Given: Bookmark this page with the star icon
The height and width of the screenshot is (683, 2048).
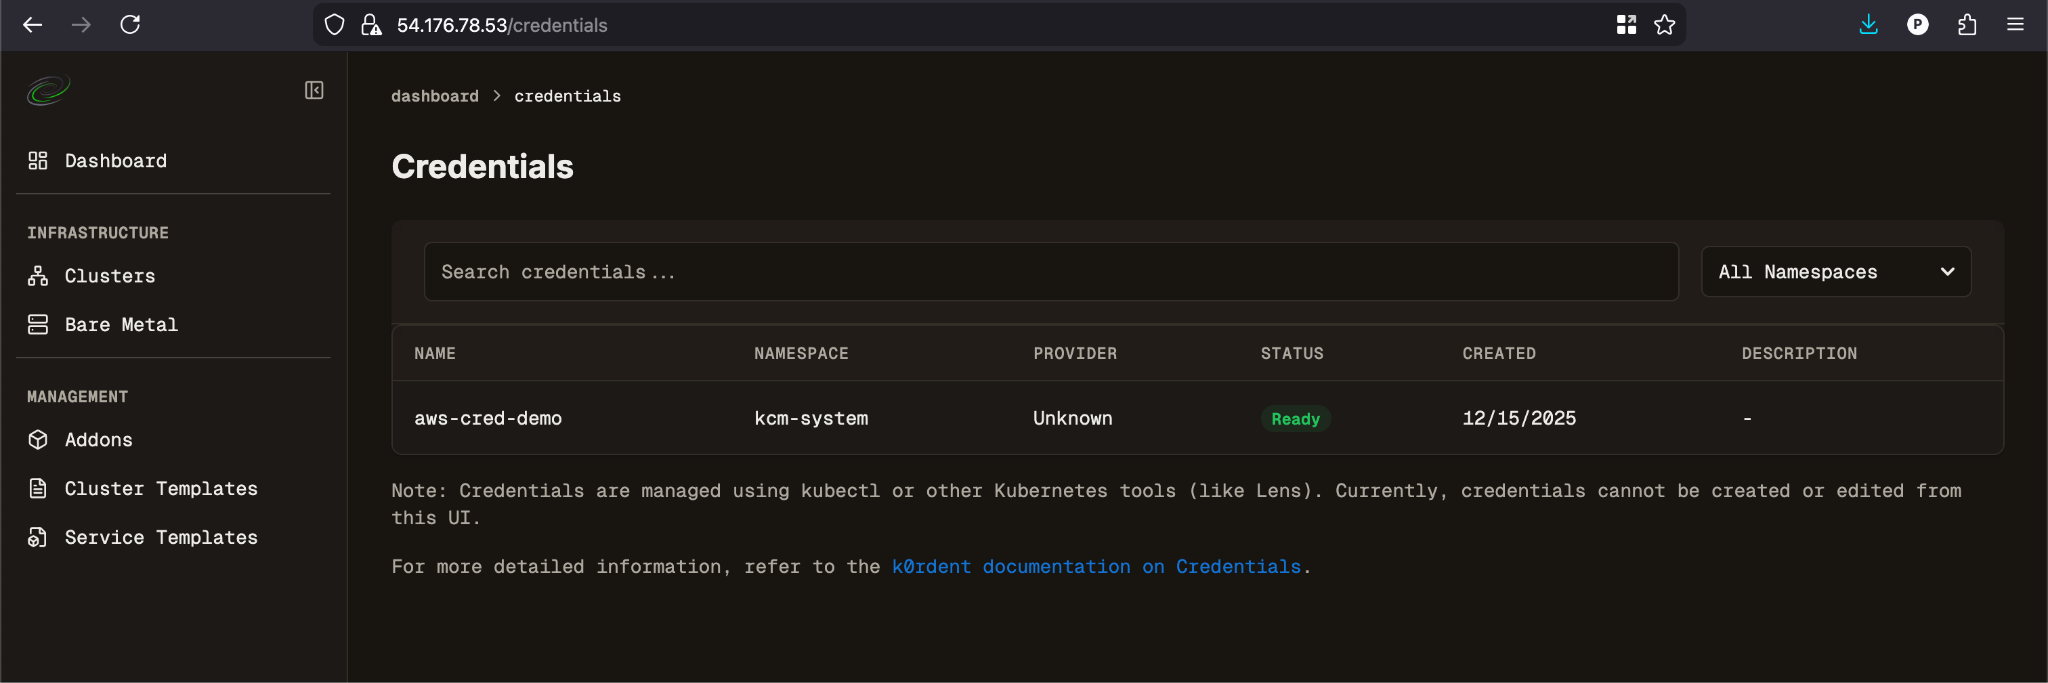Looking at the screenshot, I should [x=1664, y=25].
